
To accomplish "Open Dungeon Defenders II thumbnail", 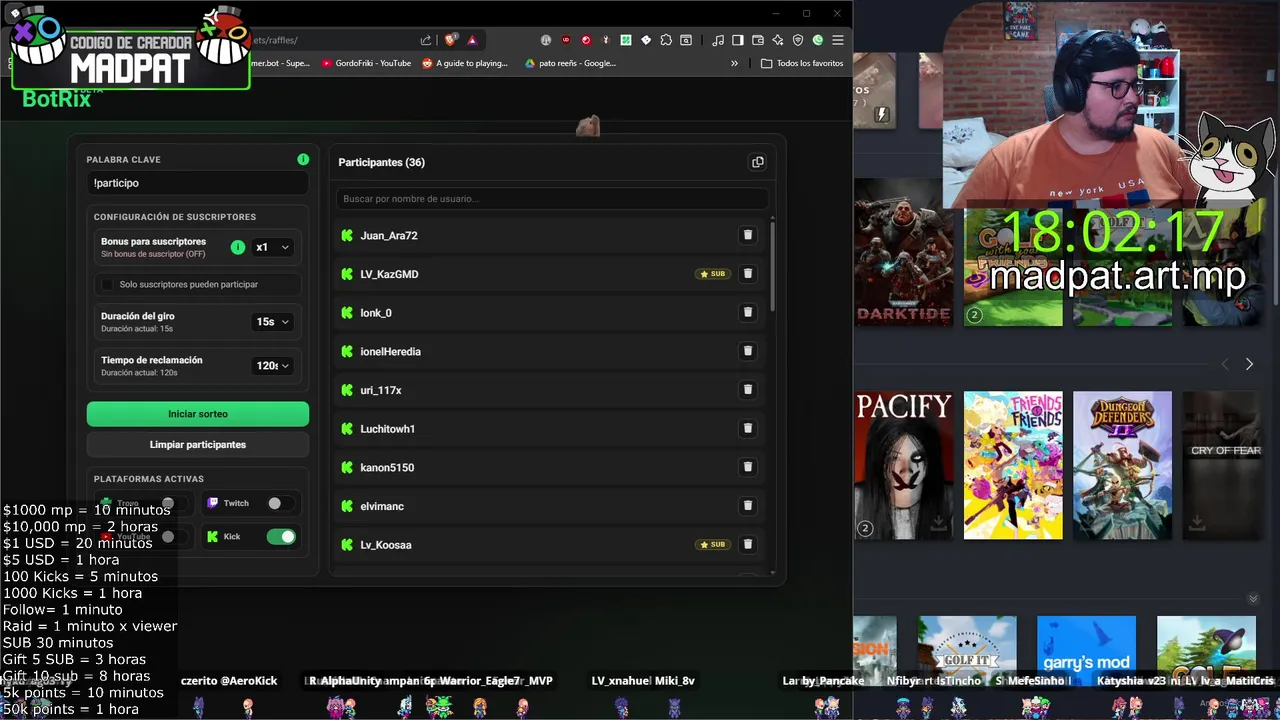I will pyautogui.click(x=1122, y=465).
